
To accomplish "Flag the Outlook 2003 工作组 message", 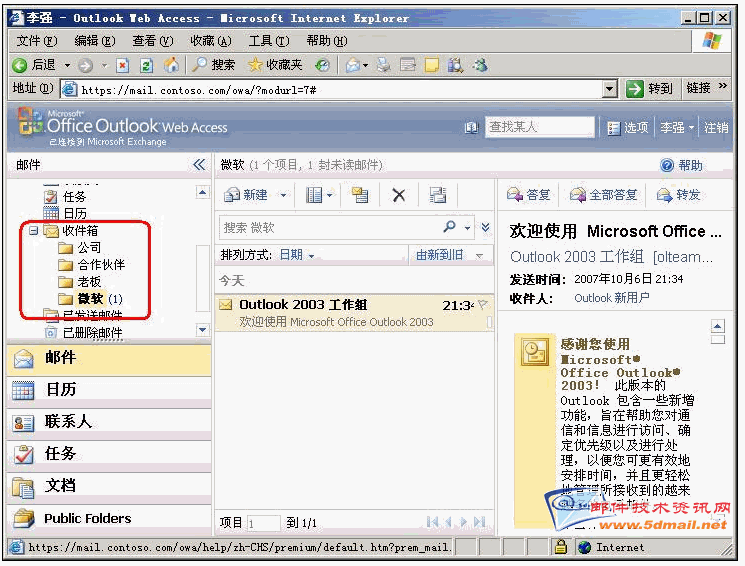I will 482,304.
